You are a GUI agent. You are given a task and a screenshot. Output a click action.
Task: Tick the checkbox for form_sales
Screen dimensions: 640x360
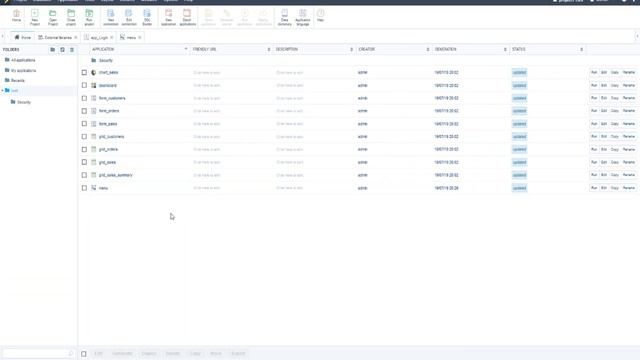tap(84, 124)
